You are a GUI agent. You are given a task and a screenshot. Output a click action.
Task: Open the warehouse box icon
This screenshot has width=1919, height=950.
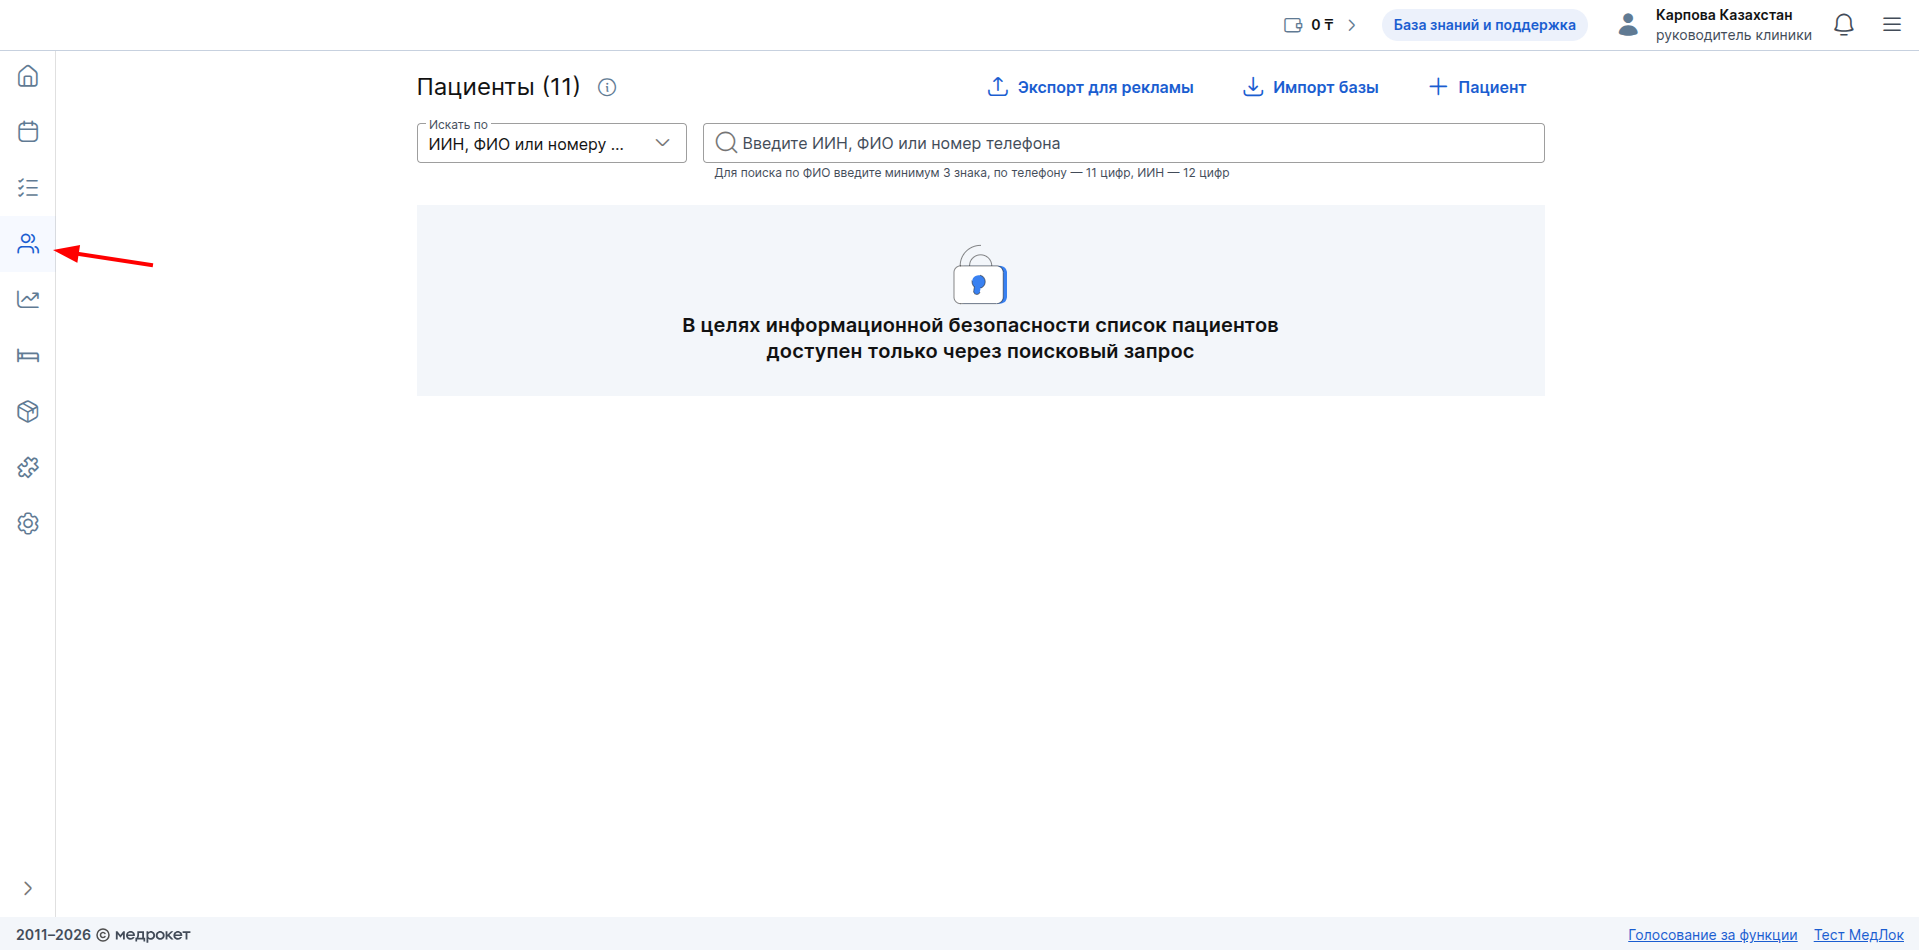pyautogui.click(x=28, y=412)
